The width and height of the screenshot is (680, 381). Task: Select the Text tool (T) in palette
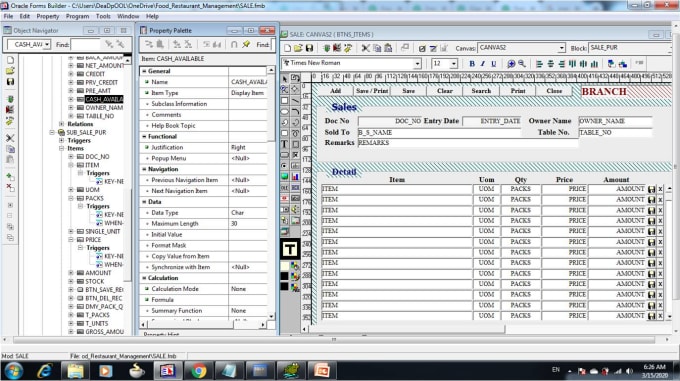(x=284, y=144)
